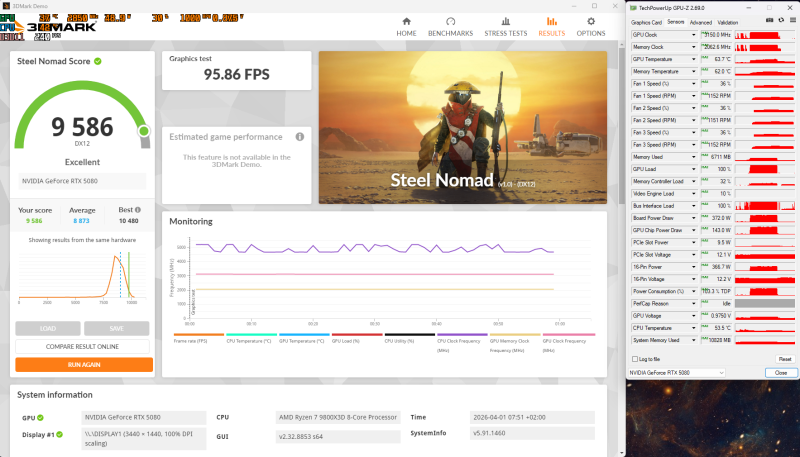
Task: Open the GPU Load sensor dropdown
Action: tap(693, 169)
